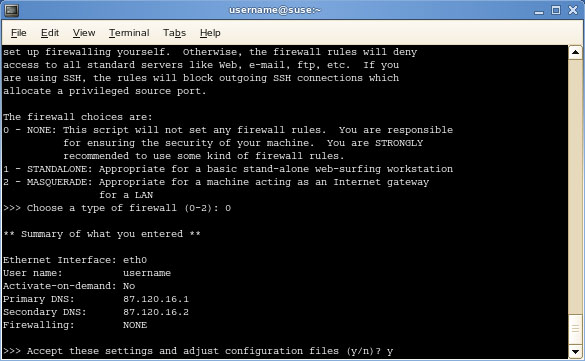Minimize the terminal window

coord(539,10)
